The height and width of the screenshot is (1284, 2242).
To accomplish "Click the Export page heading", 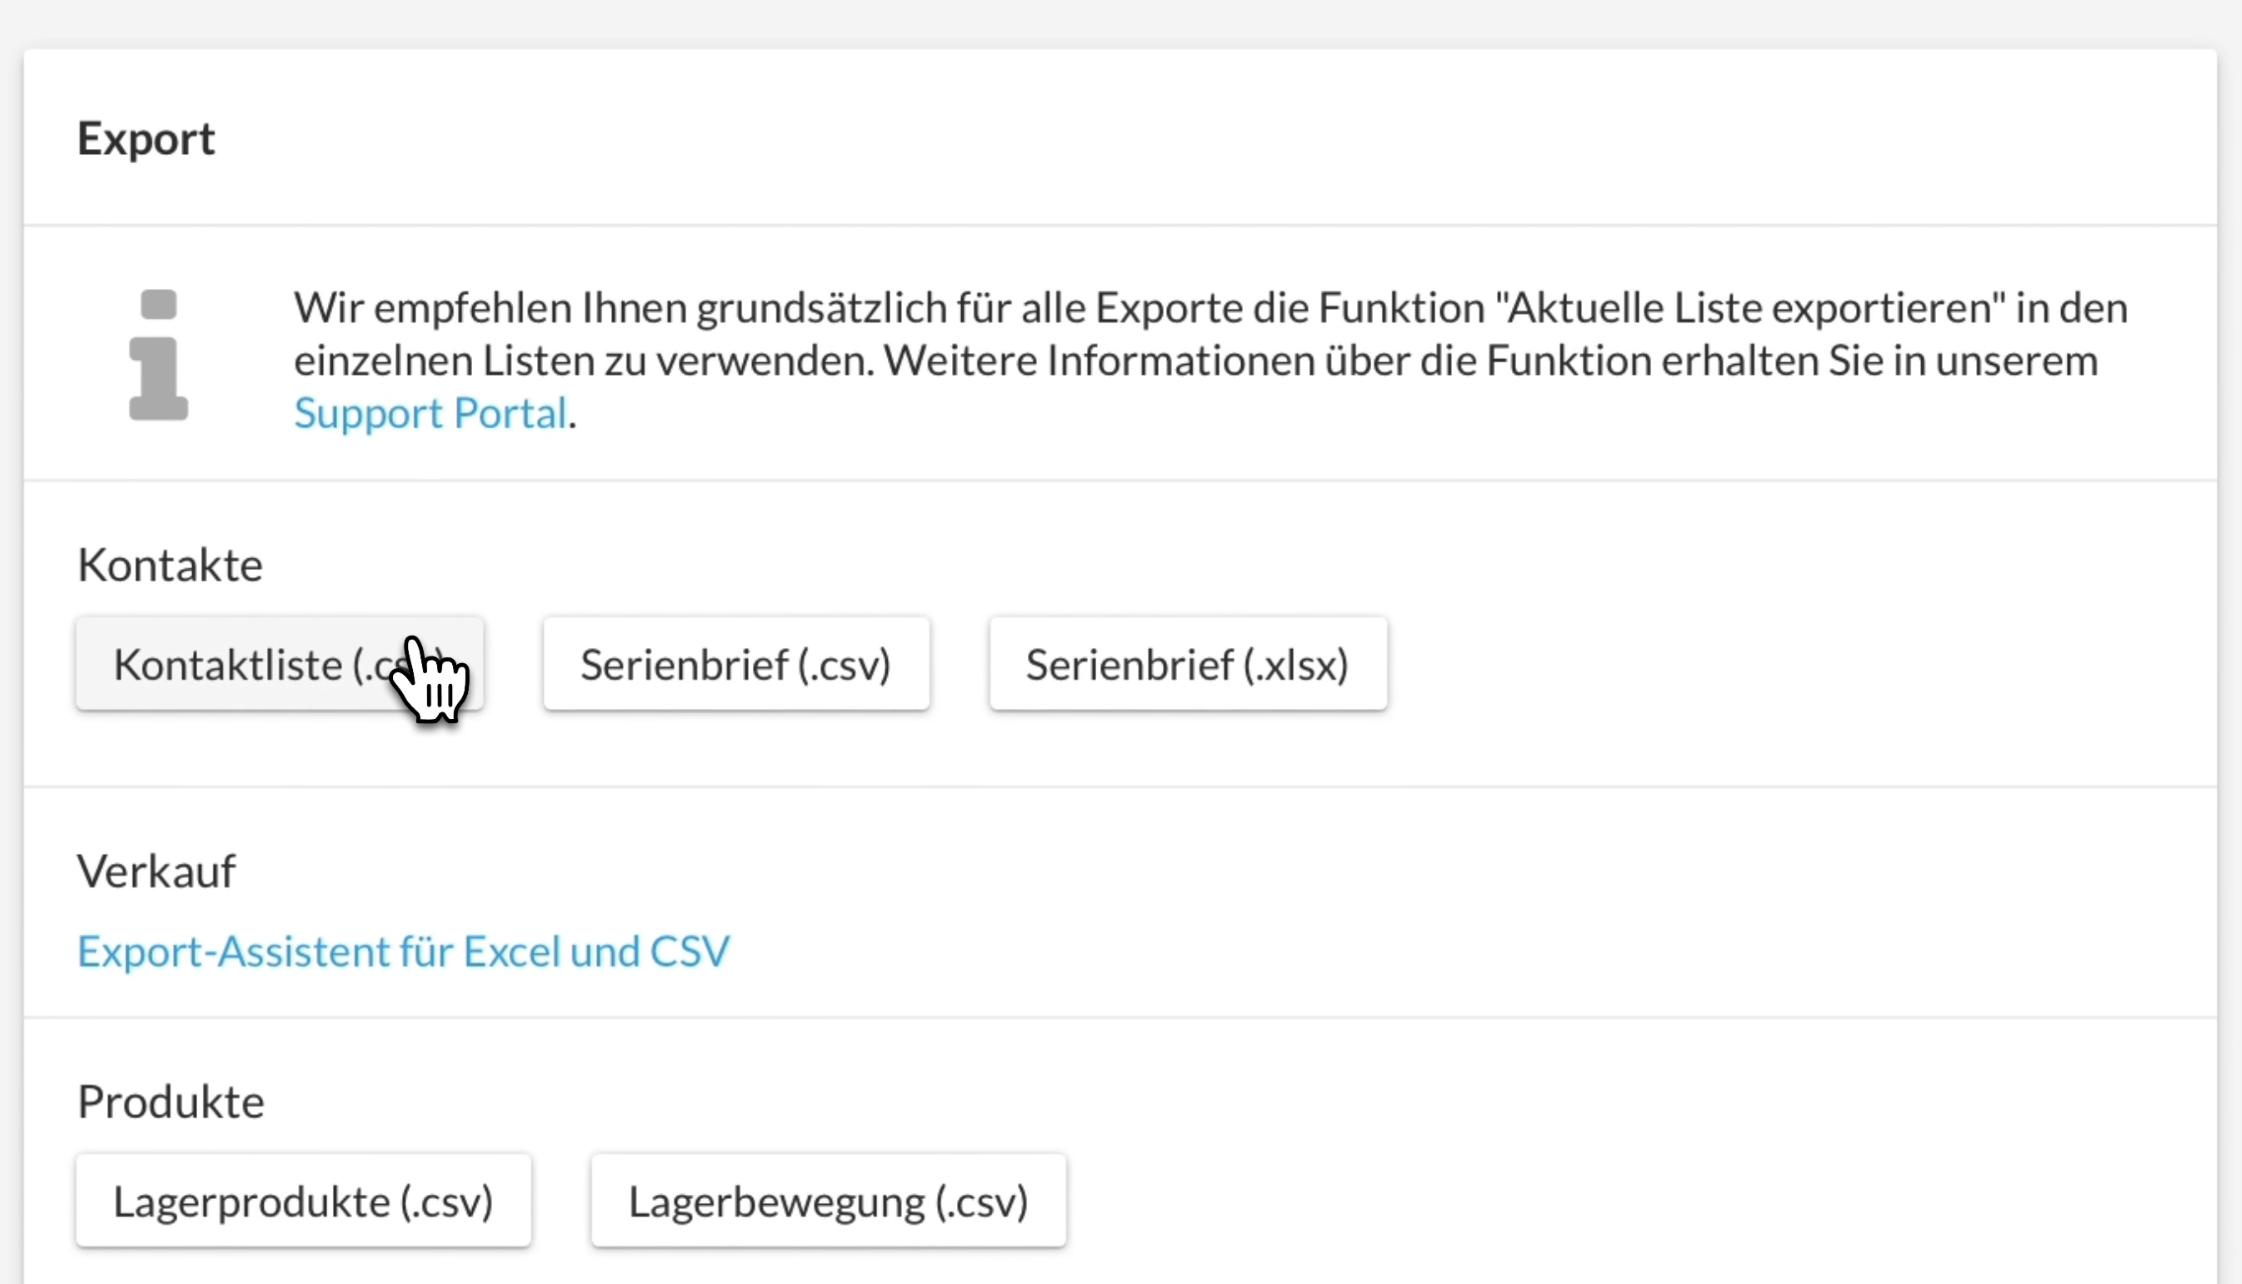I will click(x=146, y=137).
